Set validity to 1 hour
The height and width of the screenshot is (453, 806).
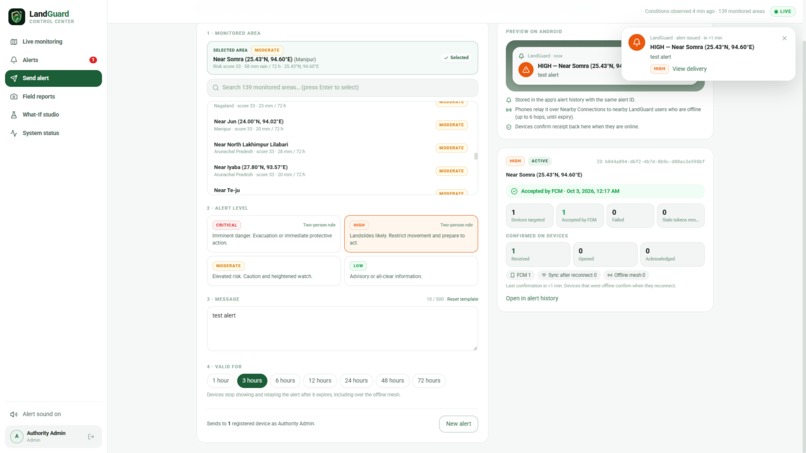point(221,380)
